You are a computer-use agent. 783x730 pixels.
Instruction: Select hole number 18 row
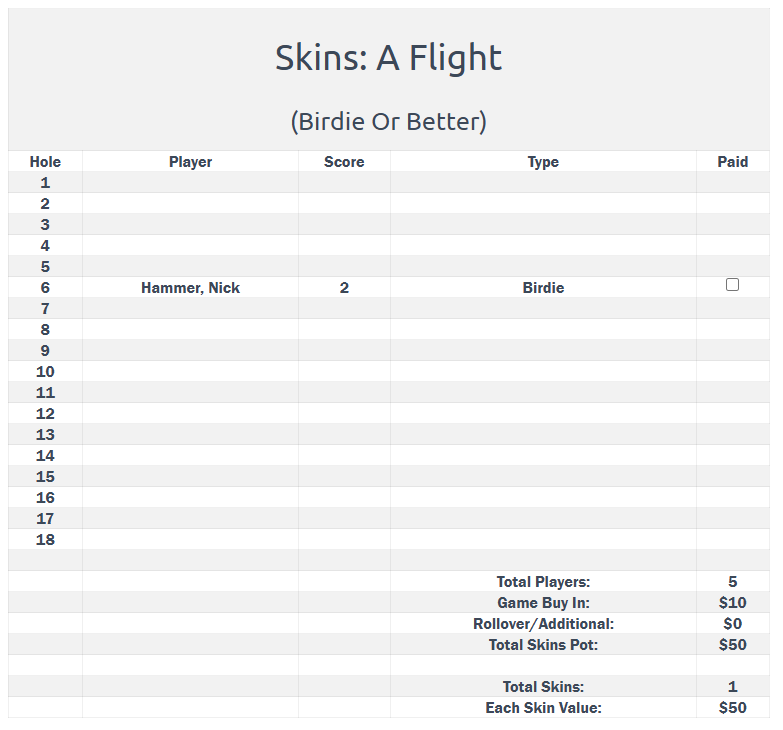click(45, 540)
